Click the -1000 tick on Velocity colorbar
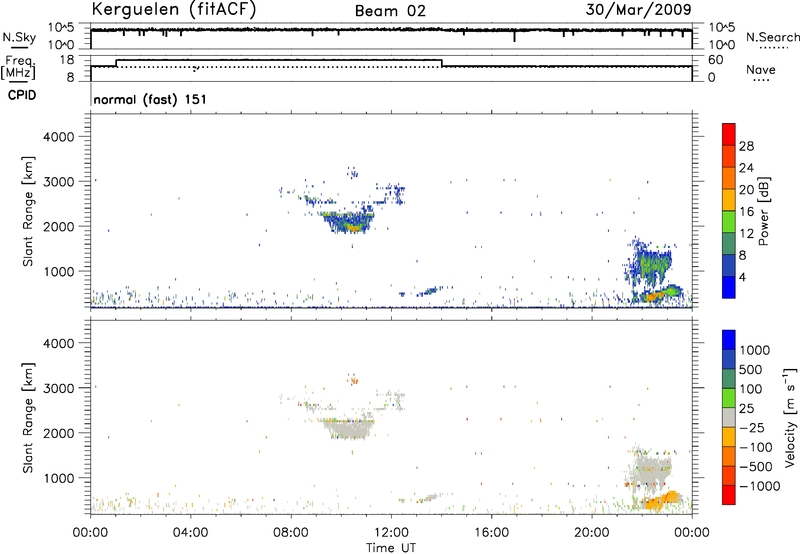The height and width of the screenshot is (554, 800). pos(760,486)
